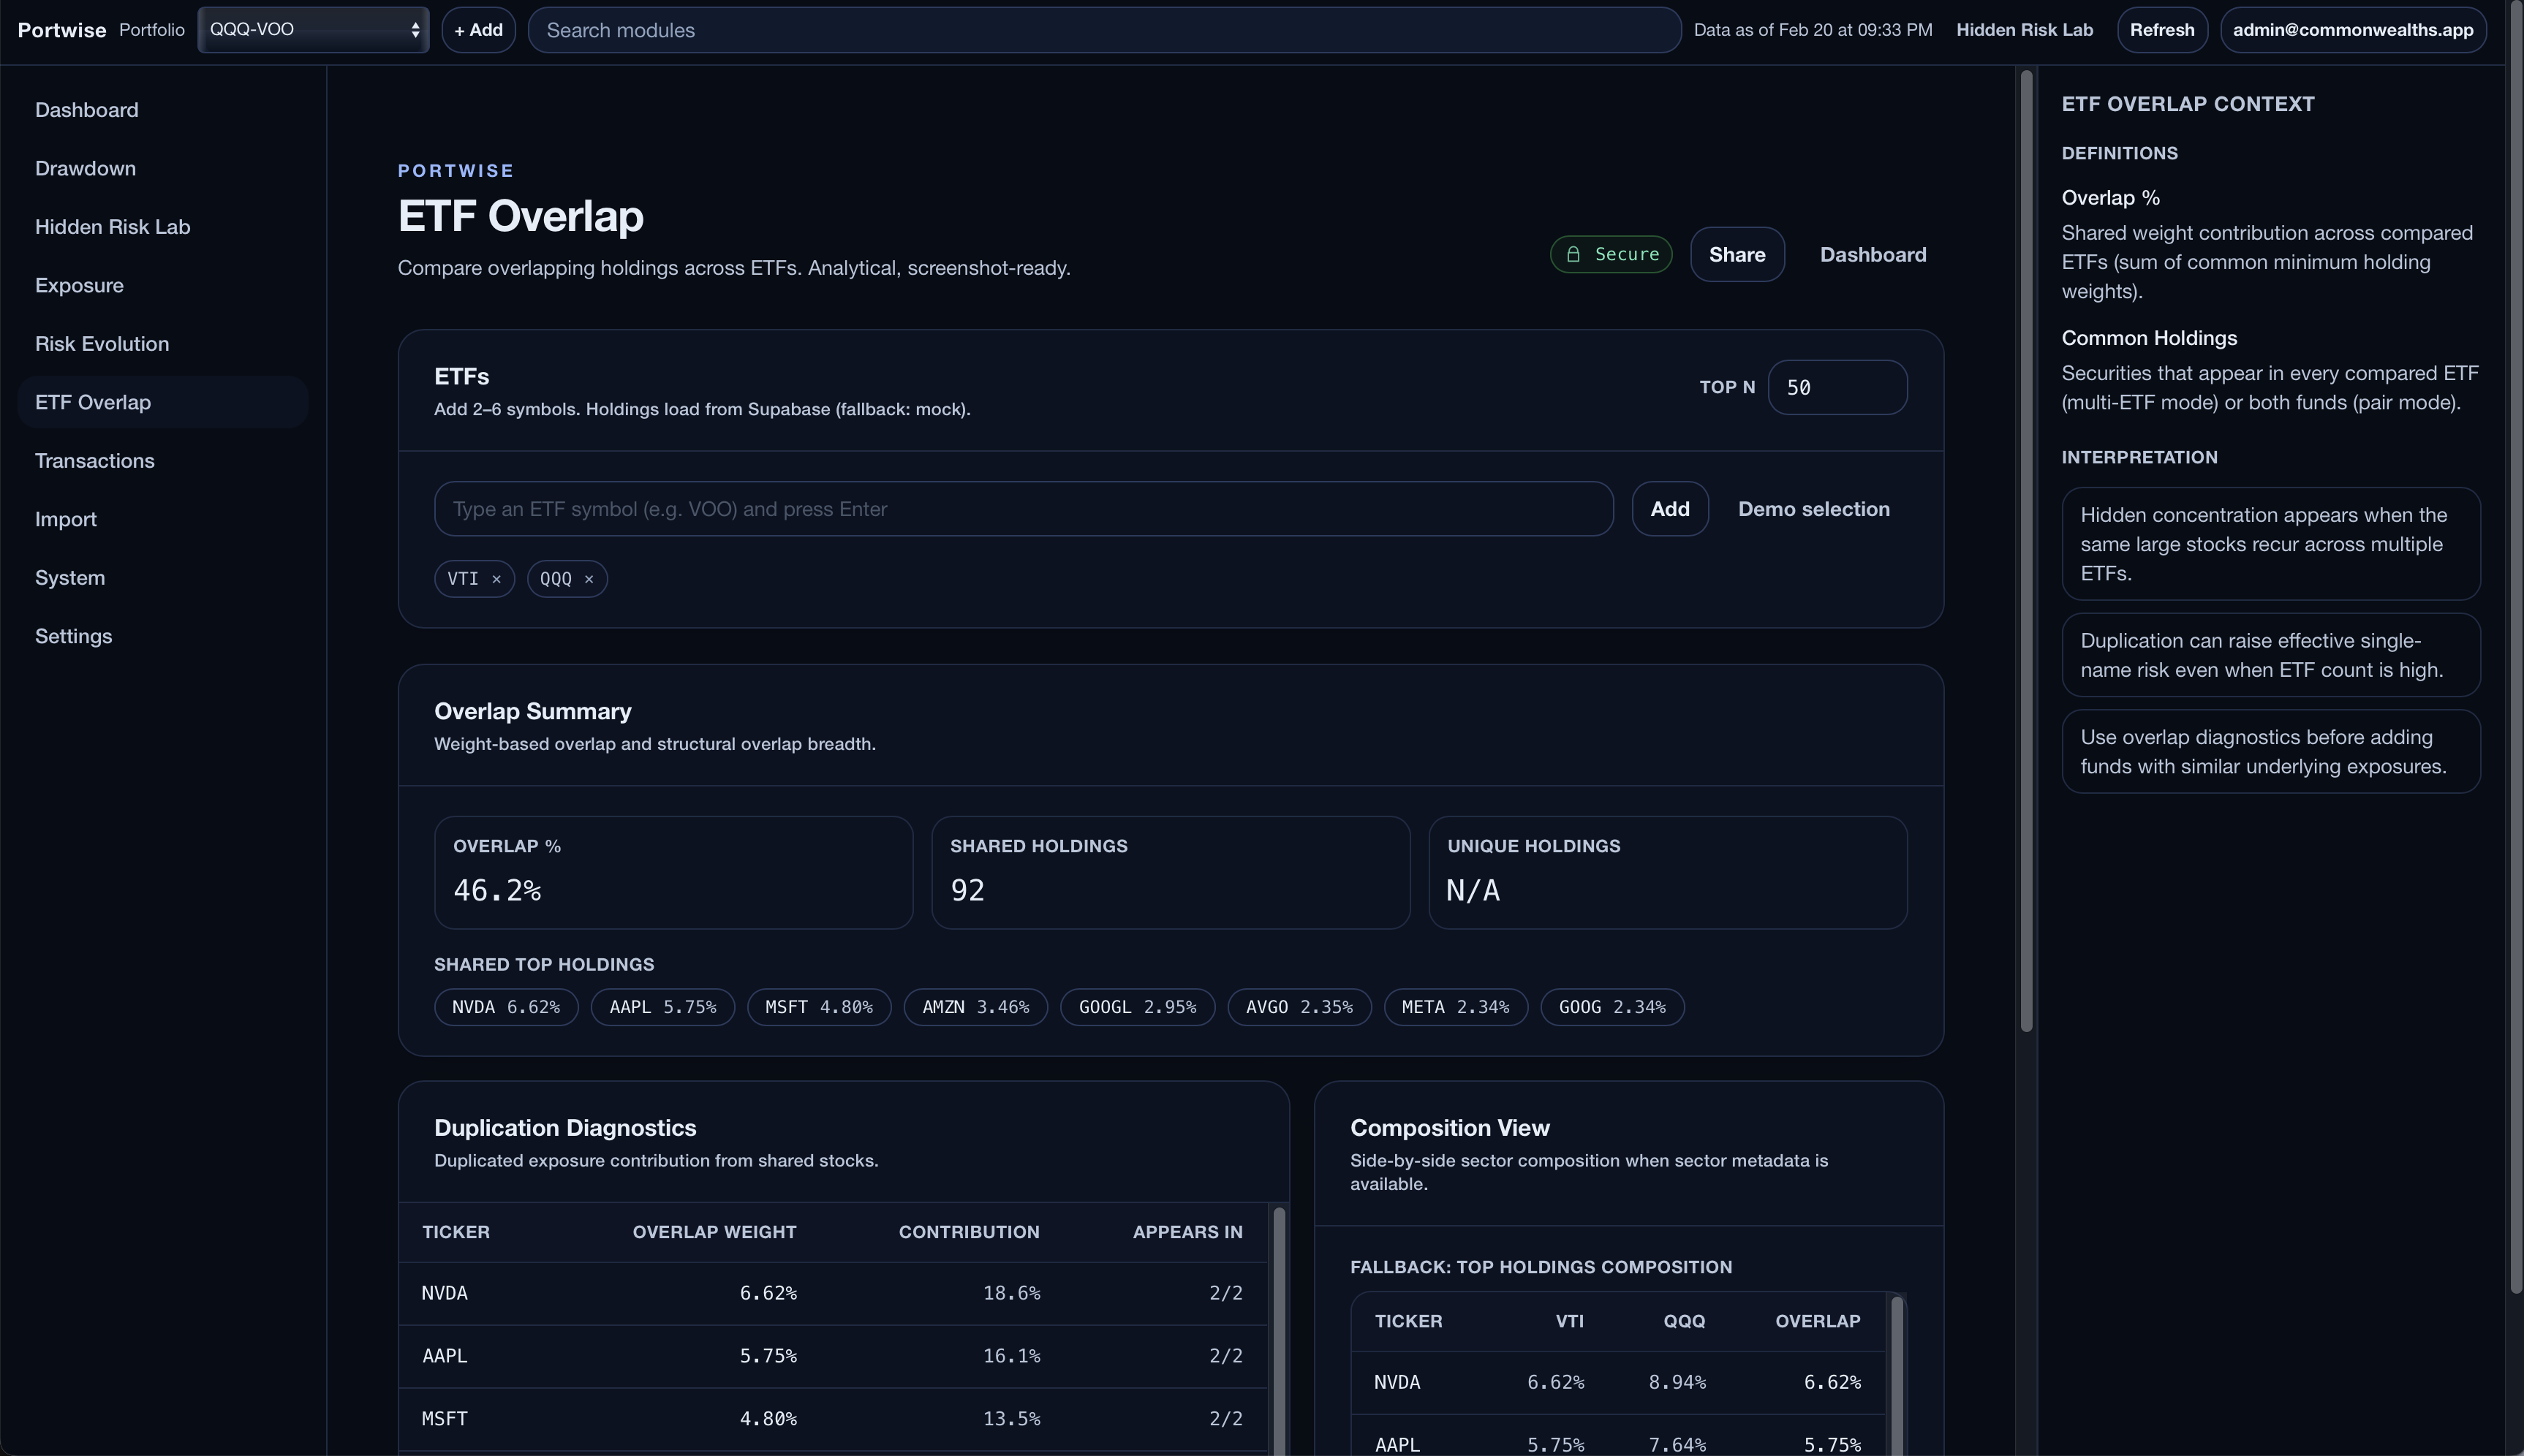This screenshot has width=2524, height=1456.
Task: Select the GOOGL 2.95% shared holding chip
Action: point(1136,1007)
